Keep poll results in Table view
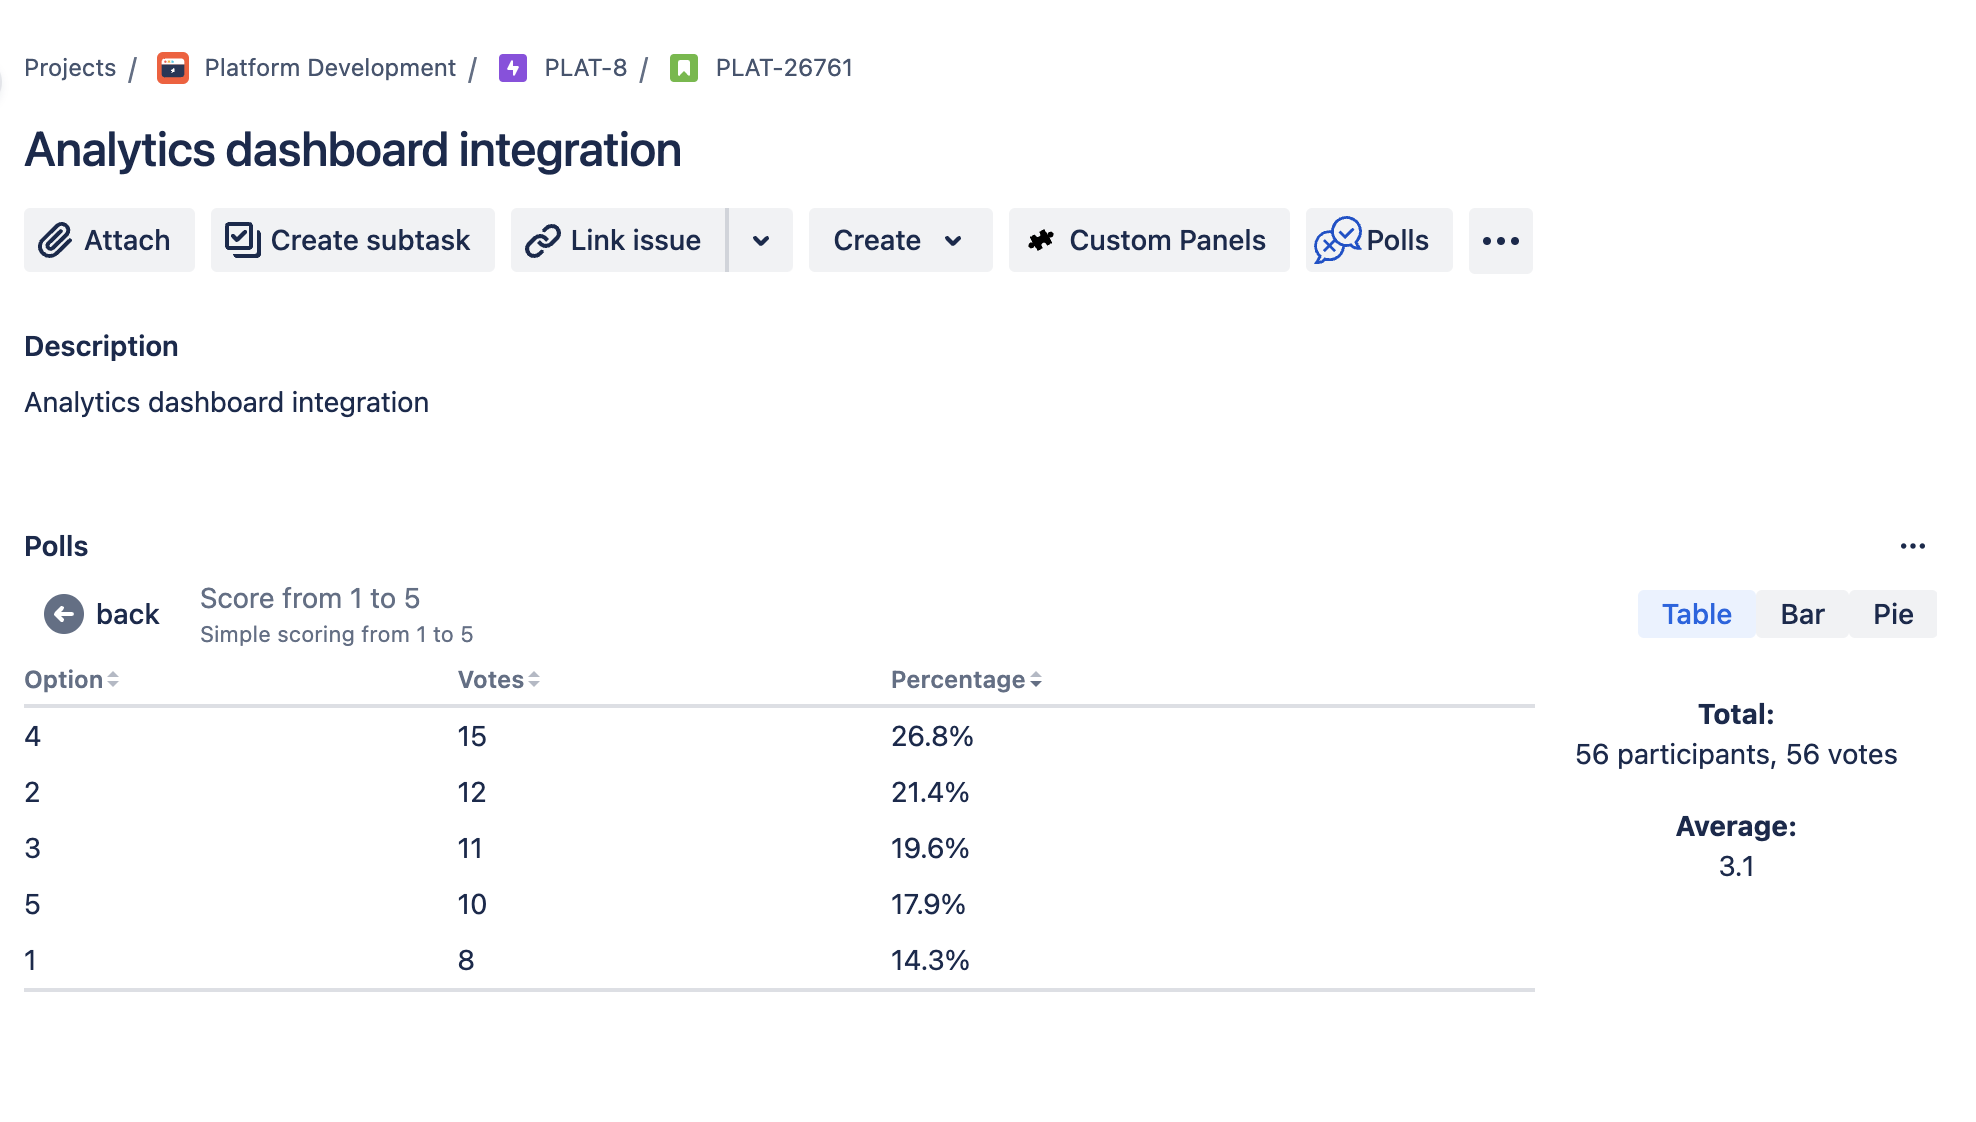1976x1122 pixels. coord(1696,613)
